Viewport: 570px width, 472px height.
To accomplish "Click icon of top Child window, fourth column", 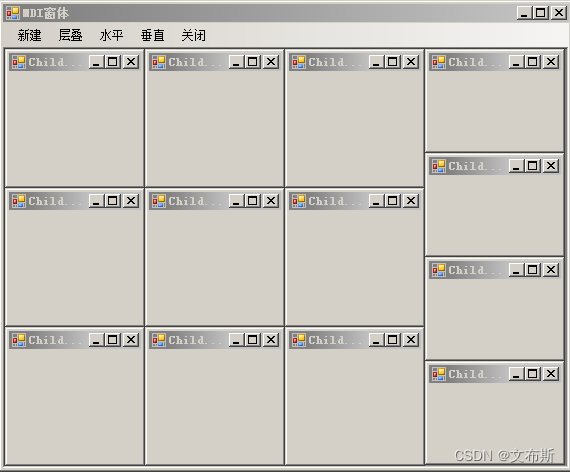I will (x=438, y=62).
